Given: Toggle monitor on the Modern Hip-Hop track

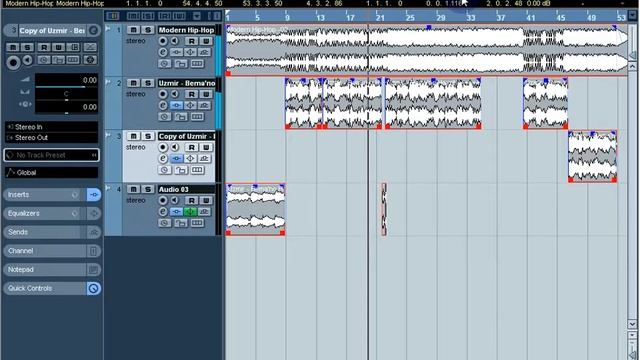Looking at the screenshot, I should 175,41.
